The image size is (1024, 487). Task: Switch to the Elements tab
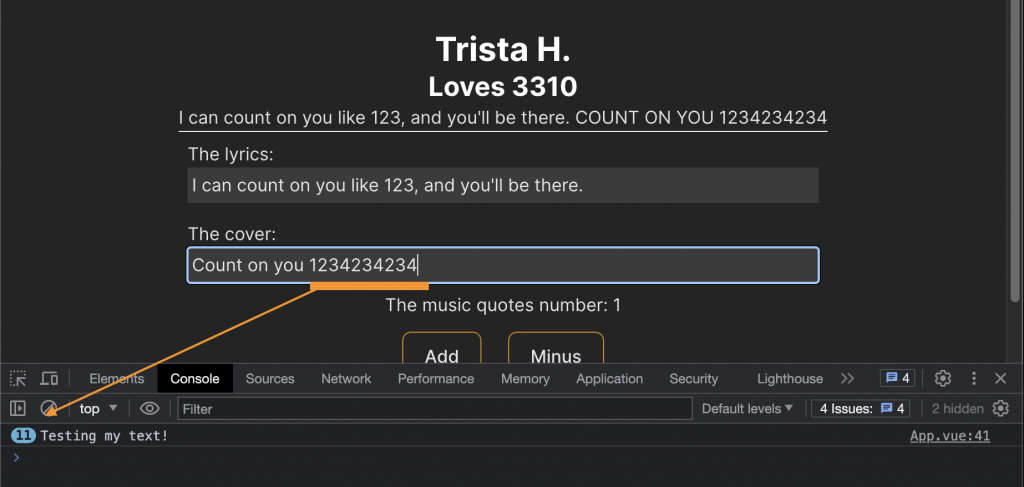point(117,379)
